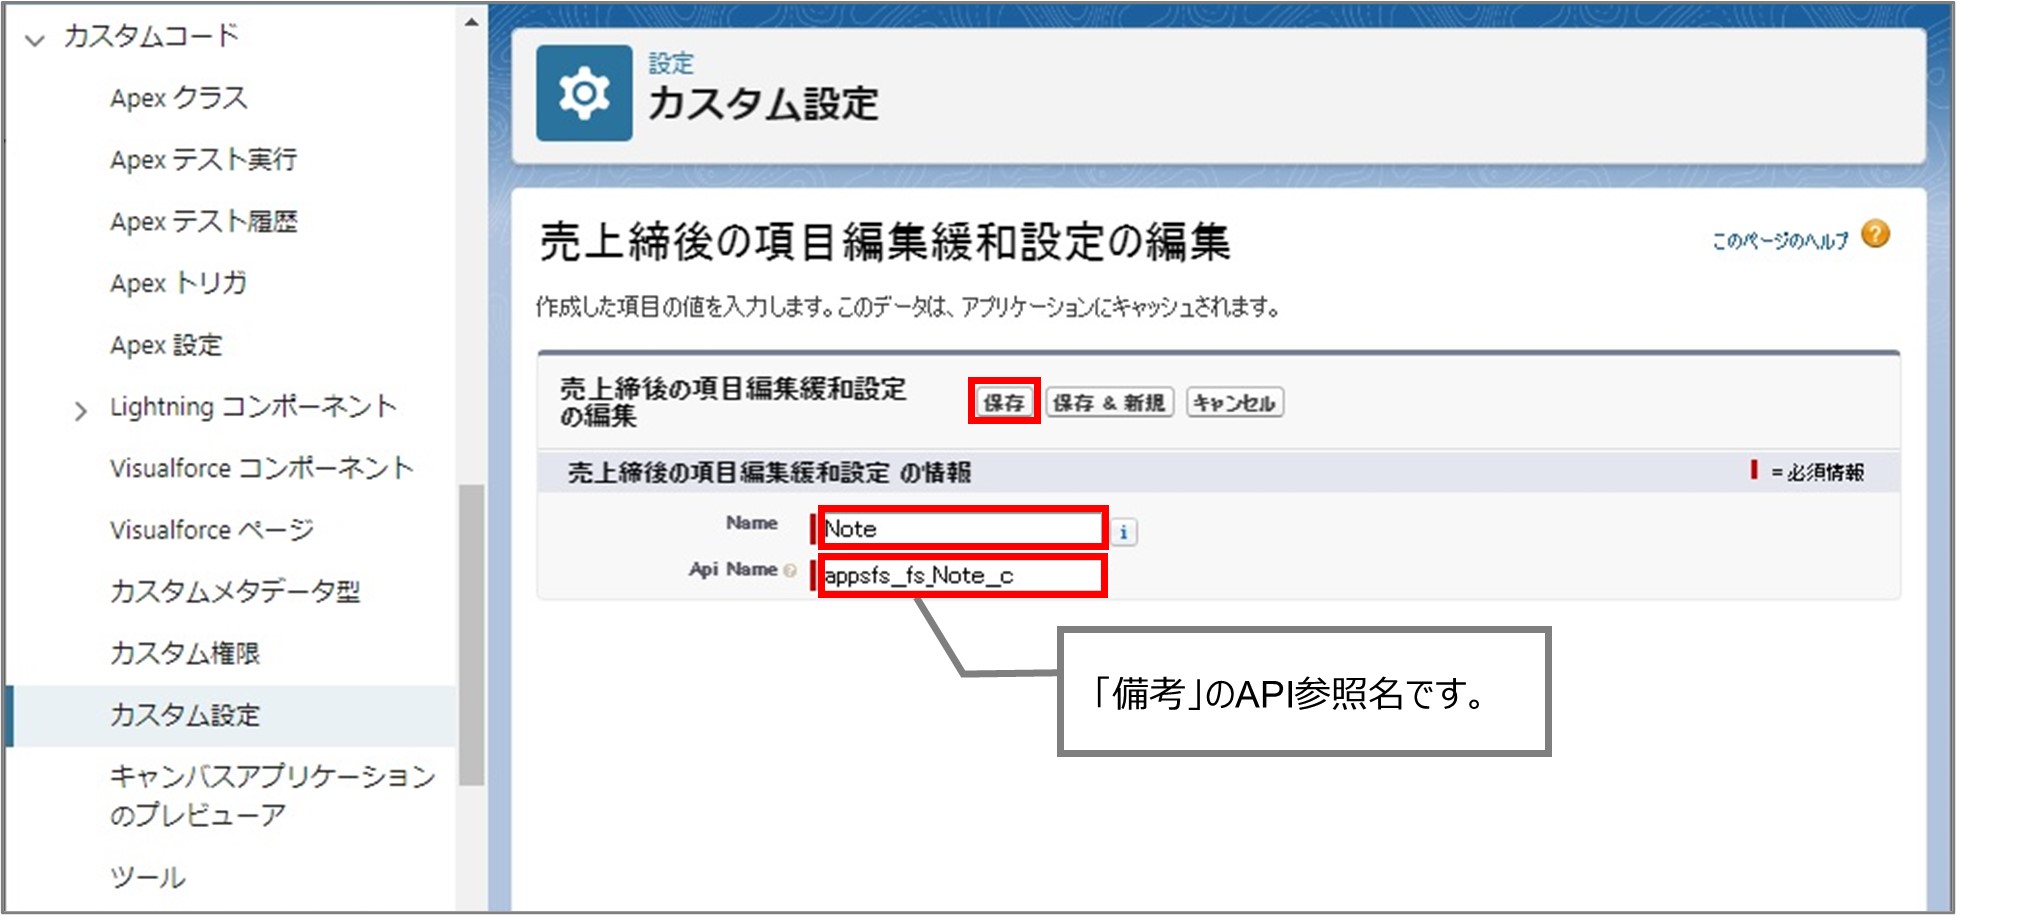This screenshot has width=2027, height=920.
Task: Click the 保存 & 新規 button
Action: pyautogui.click(x=1109, y=402)
